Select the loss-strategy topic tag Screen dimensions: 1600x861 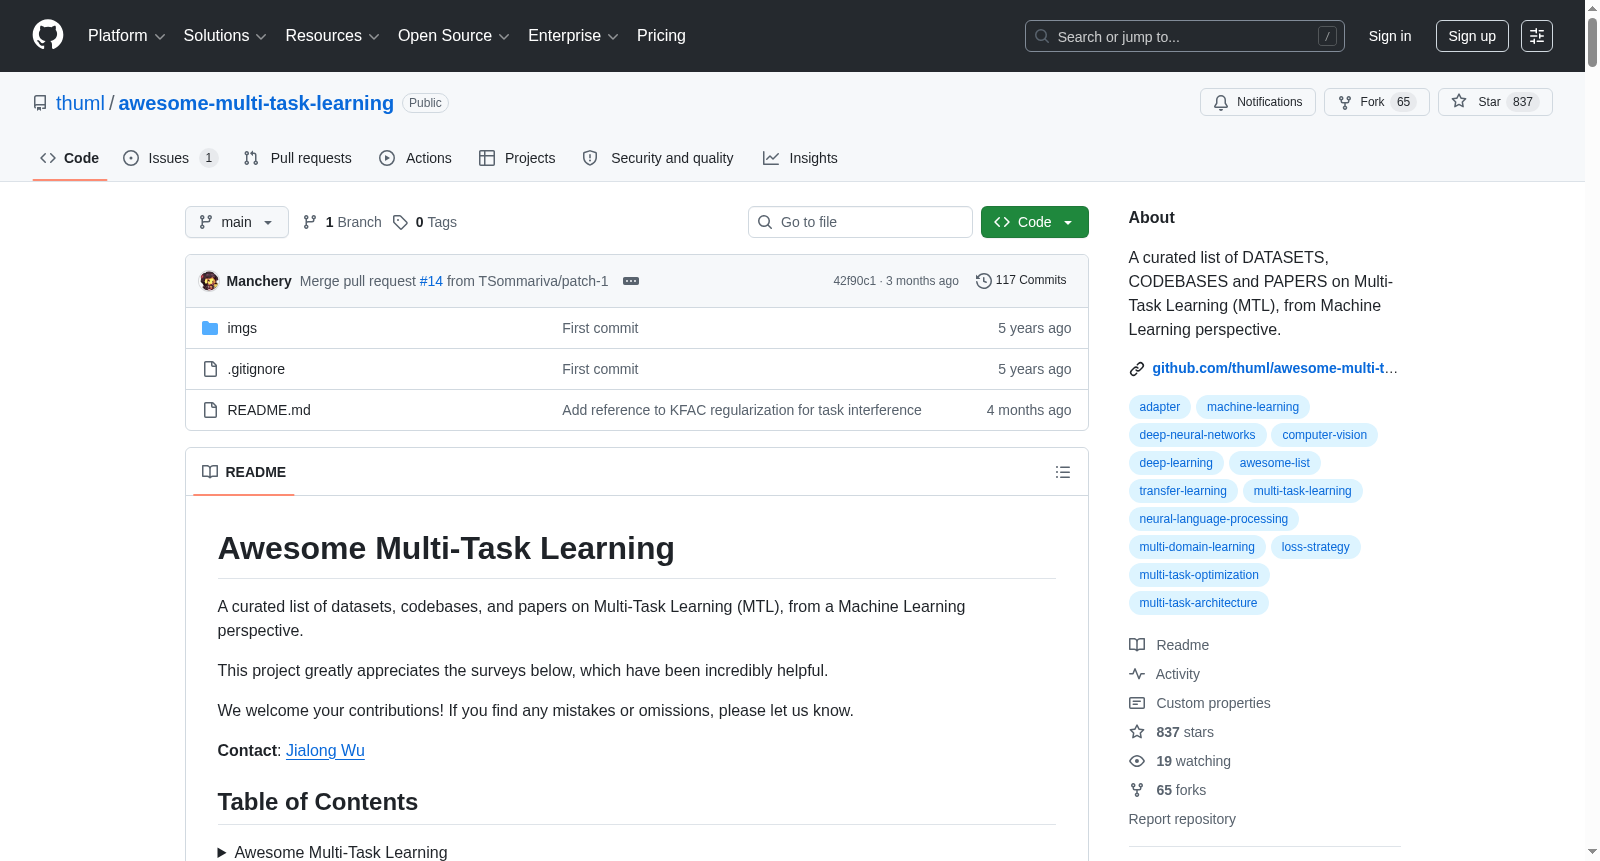1315,547
